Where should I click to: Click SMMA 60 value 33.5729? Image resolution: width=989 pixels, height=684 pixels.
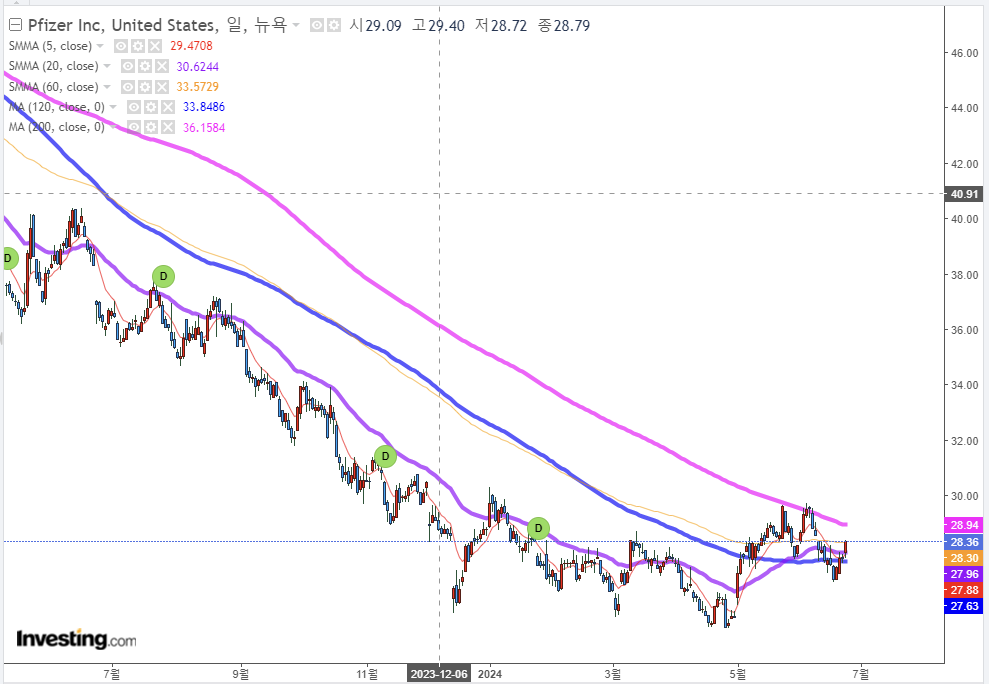coord(197,87)
